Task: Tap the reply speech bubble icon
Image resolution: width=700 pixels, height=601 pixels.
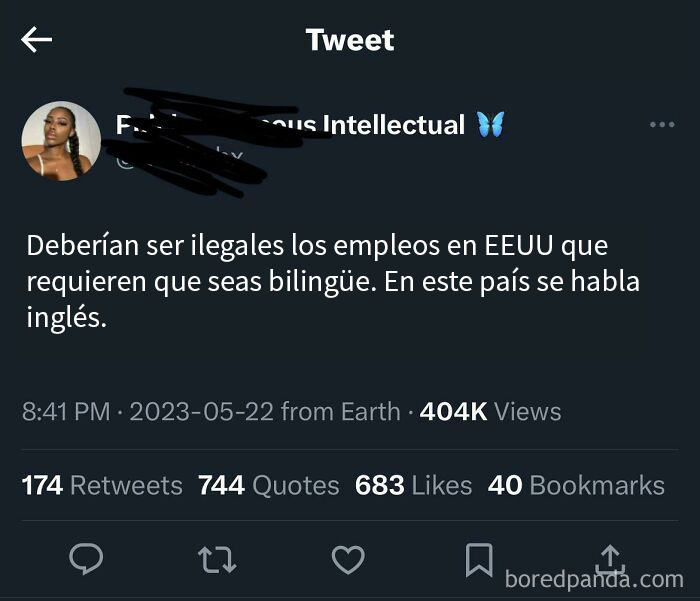Action: pos(86,559)
